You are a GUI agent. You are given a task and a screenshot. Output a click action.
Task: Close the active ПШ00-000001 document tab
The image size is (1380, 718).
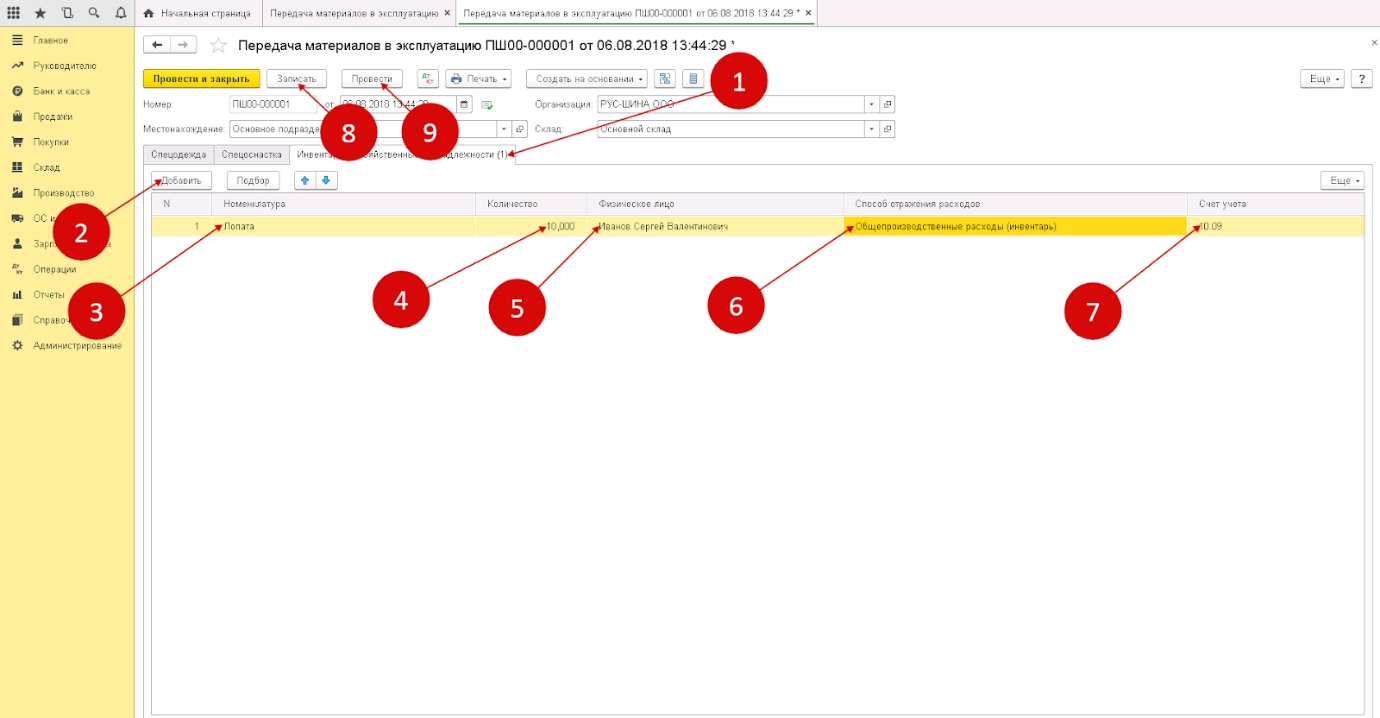tap(808, 13)
